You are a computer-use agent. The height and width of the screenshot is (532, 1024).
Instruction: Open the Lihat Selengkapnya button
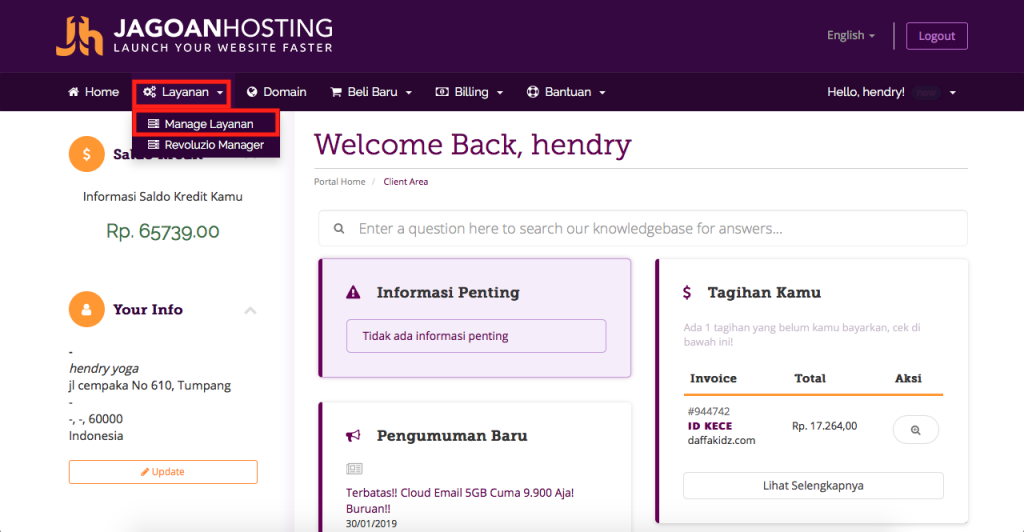tap(813, 486)
